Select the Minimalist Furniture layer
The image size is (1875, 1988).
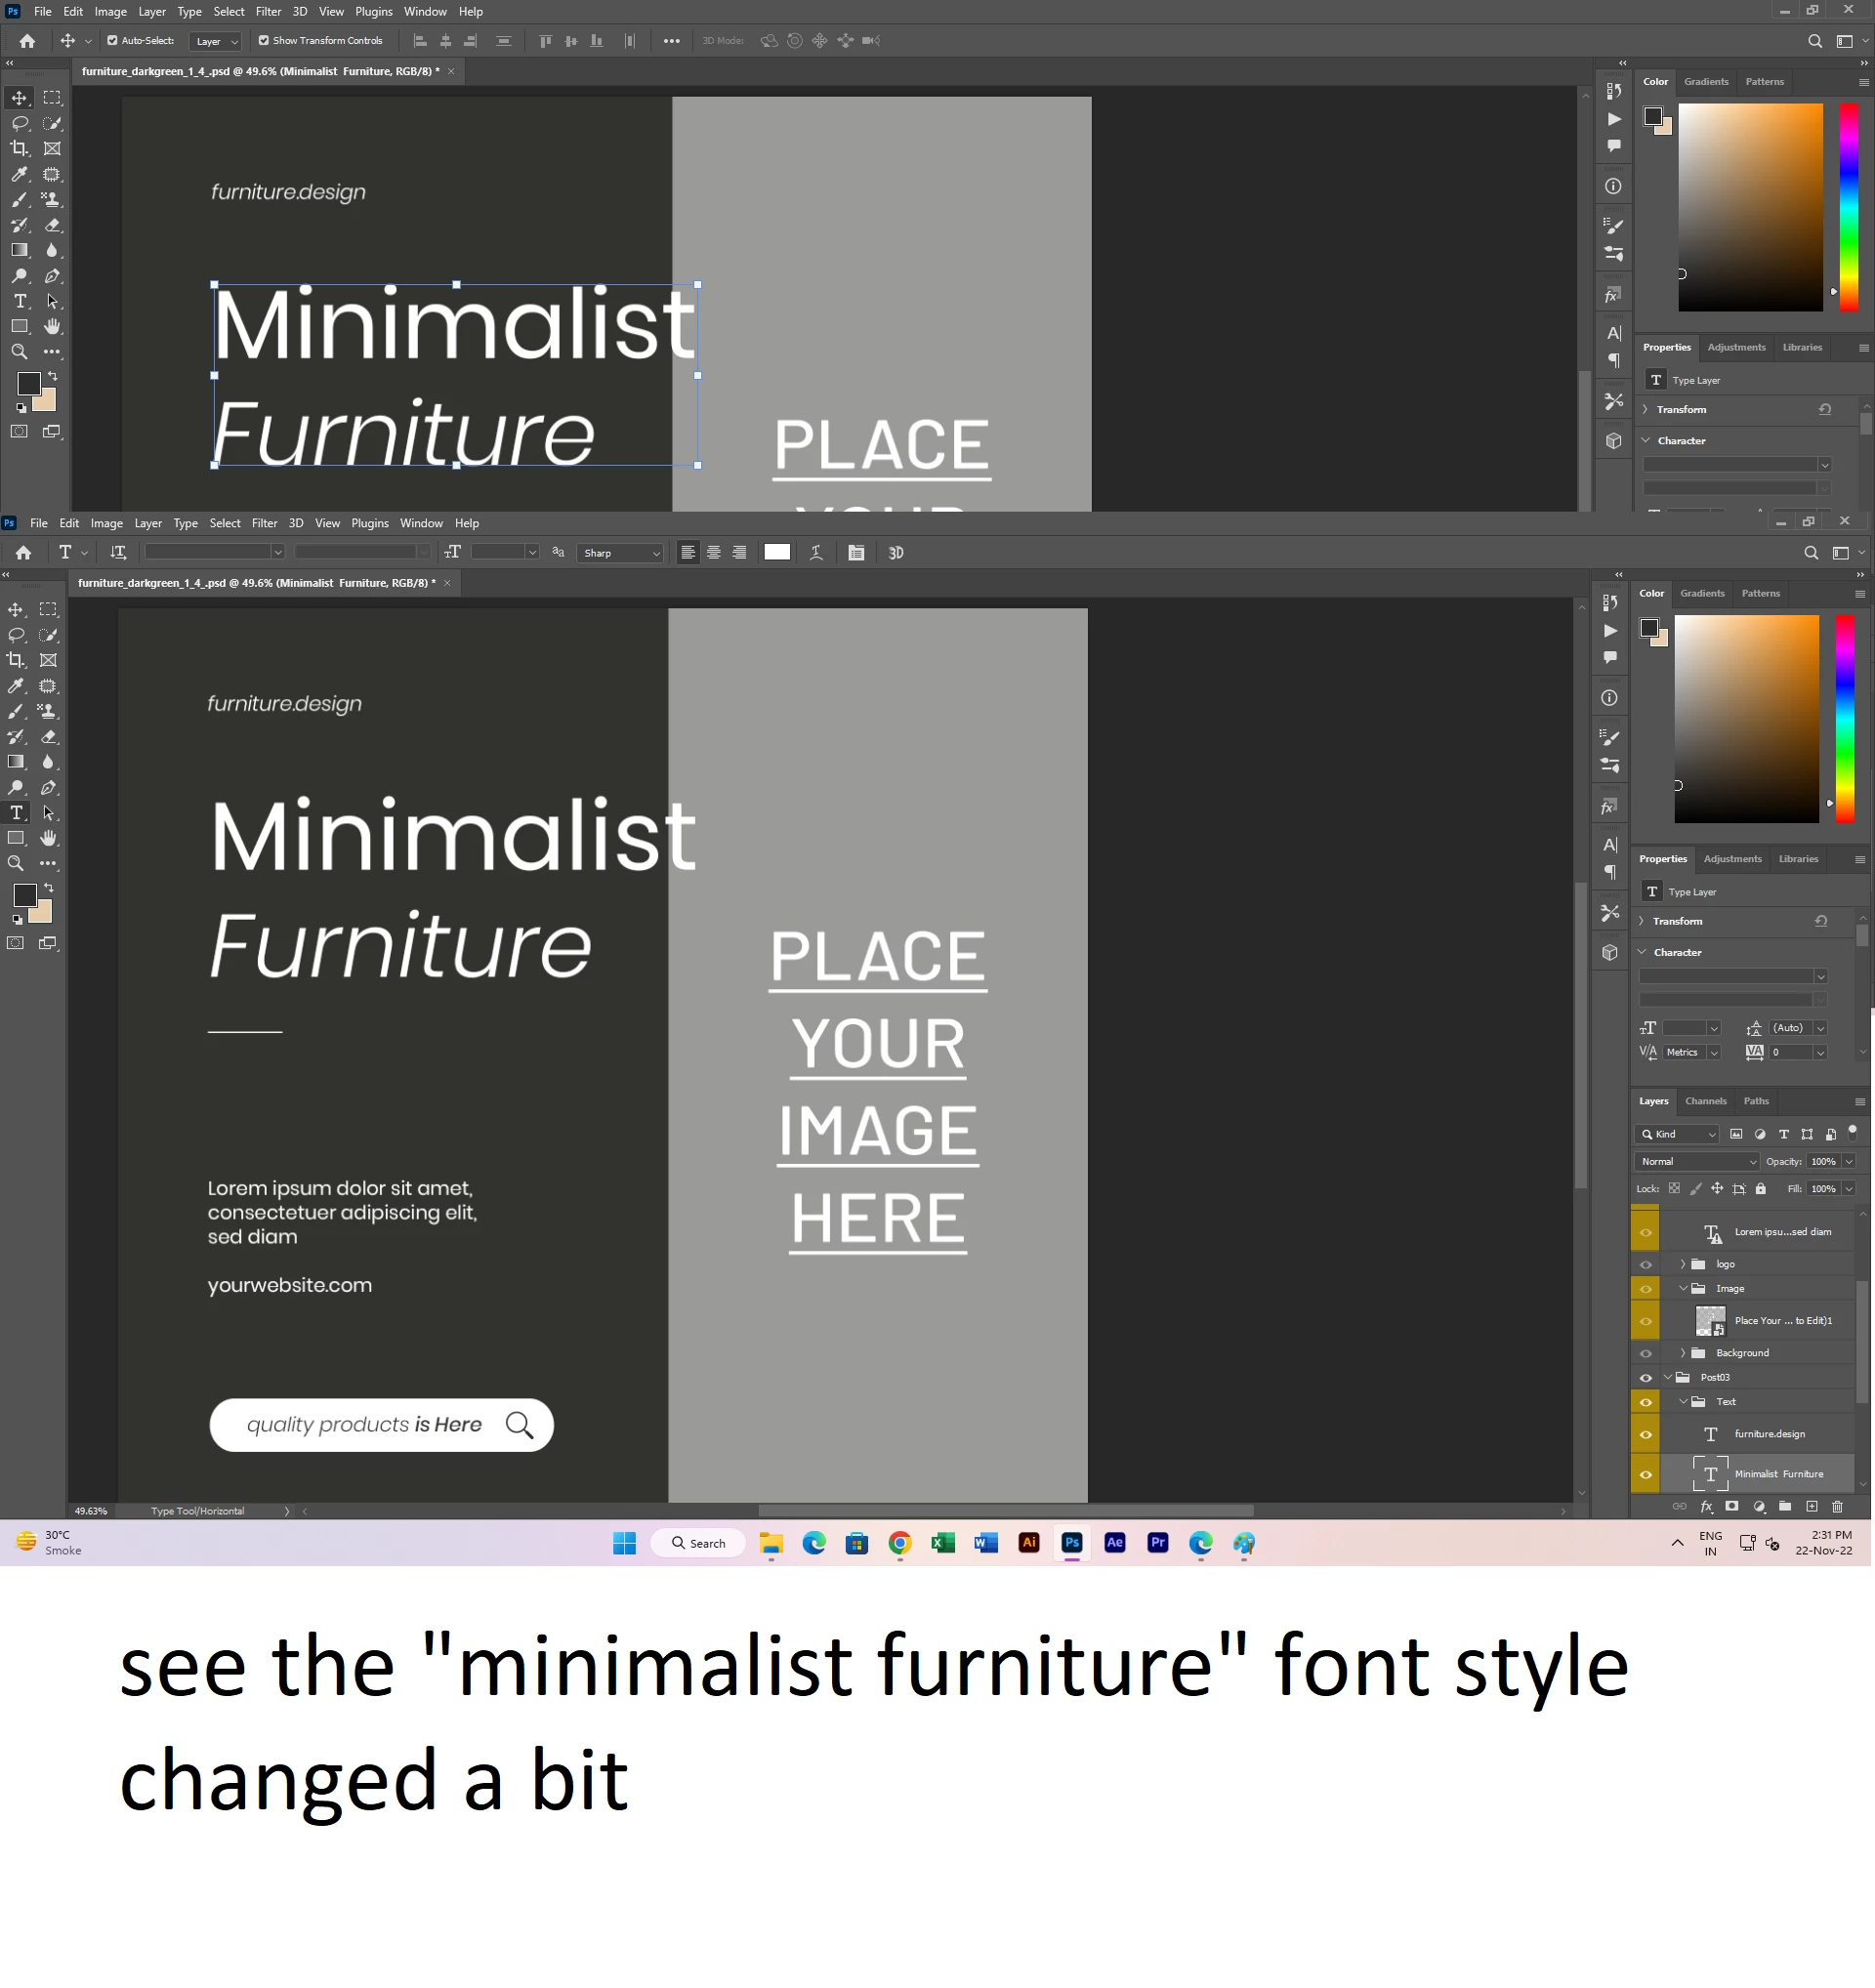point(1778,1474)
